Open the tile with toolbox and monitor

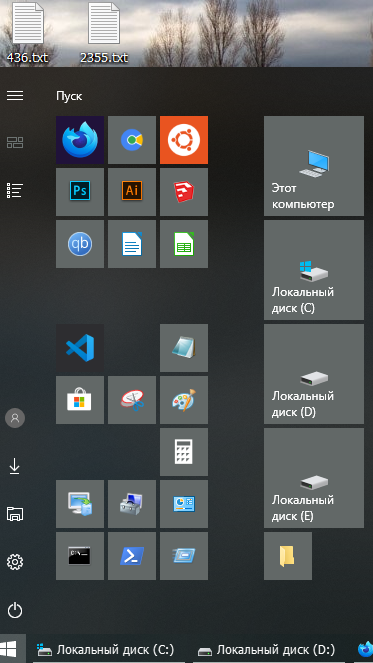[x=132, y=504]
